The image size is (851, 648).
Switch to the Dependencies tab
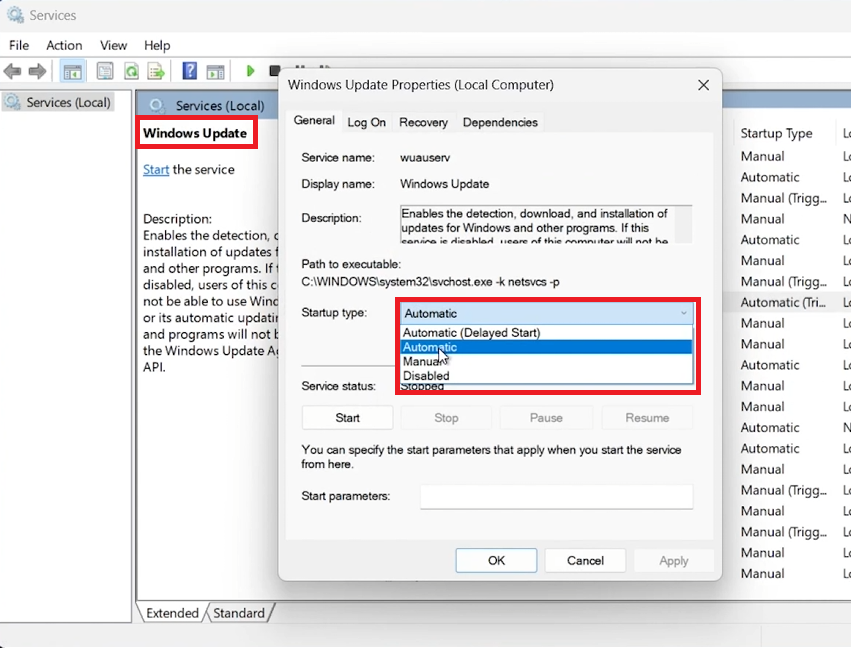[500, 123]
